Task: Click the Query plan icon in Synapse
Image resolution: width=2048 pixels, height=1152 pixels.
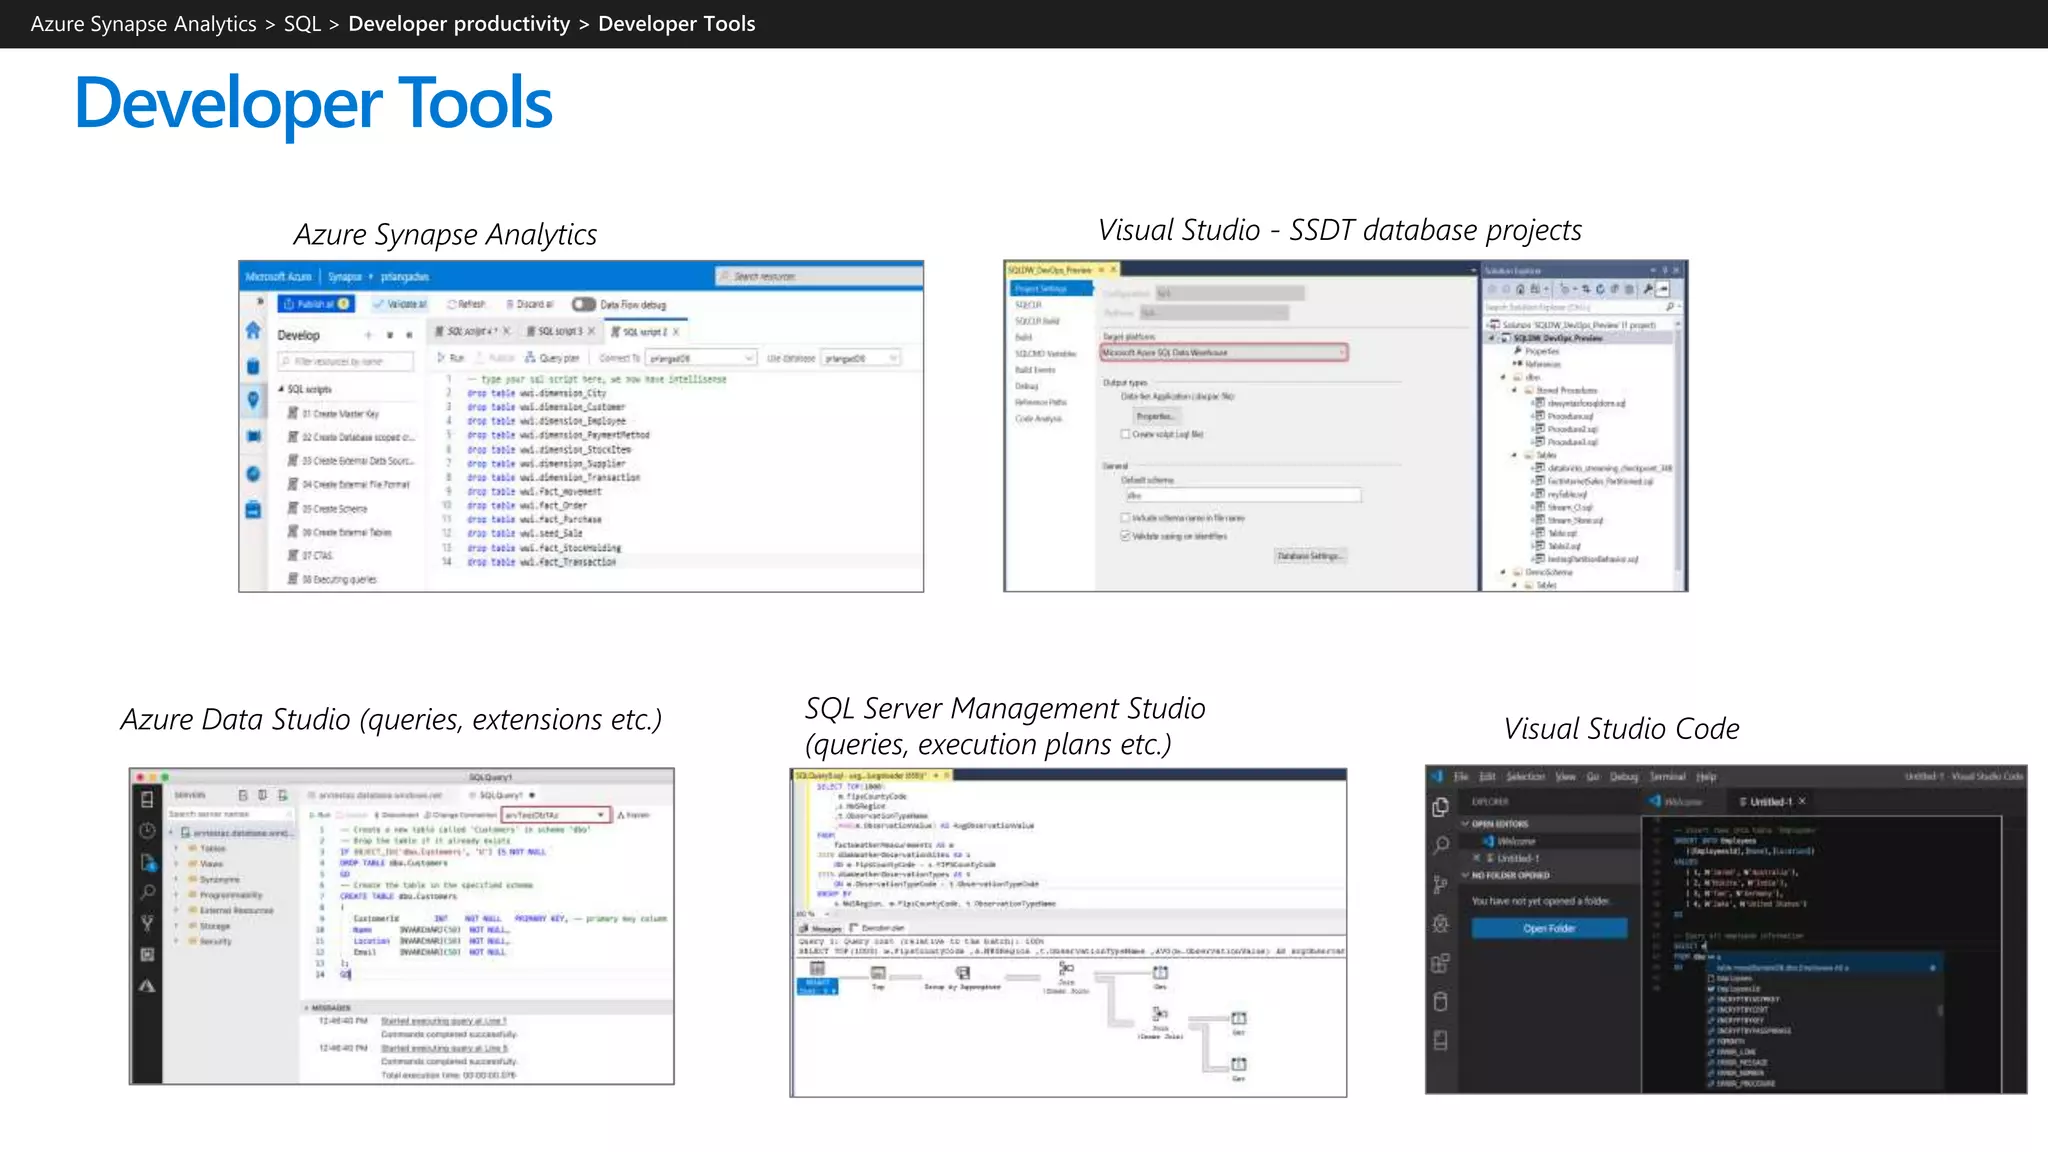Action: 531,358
